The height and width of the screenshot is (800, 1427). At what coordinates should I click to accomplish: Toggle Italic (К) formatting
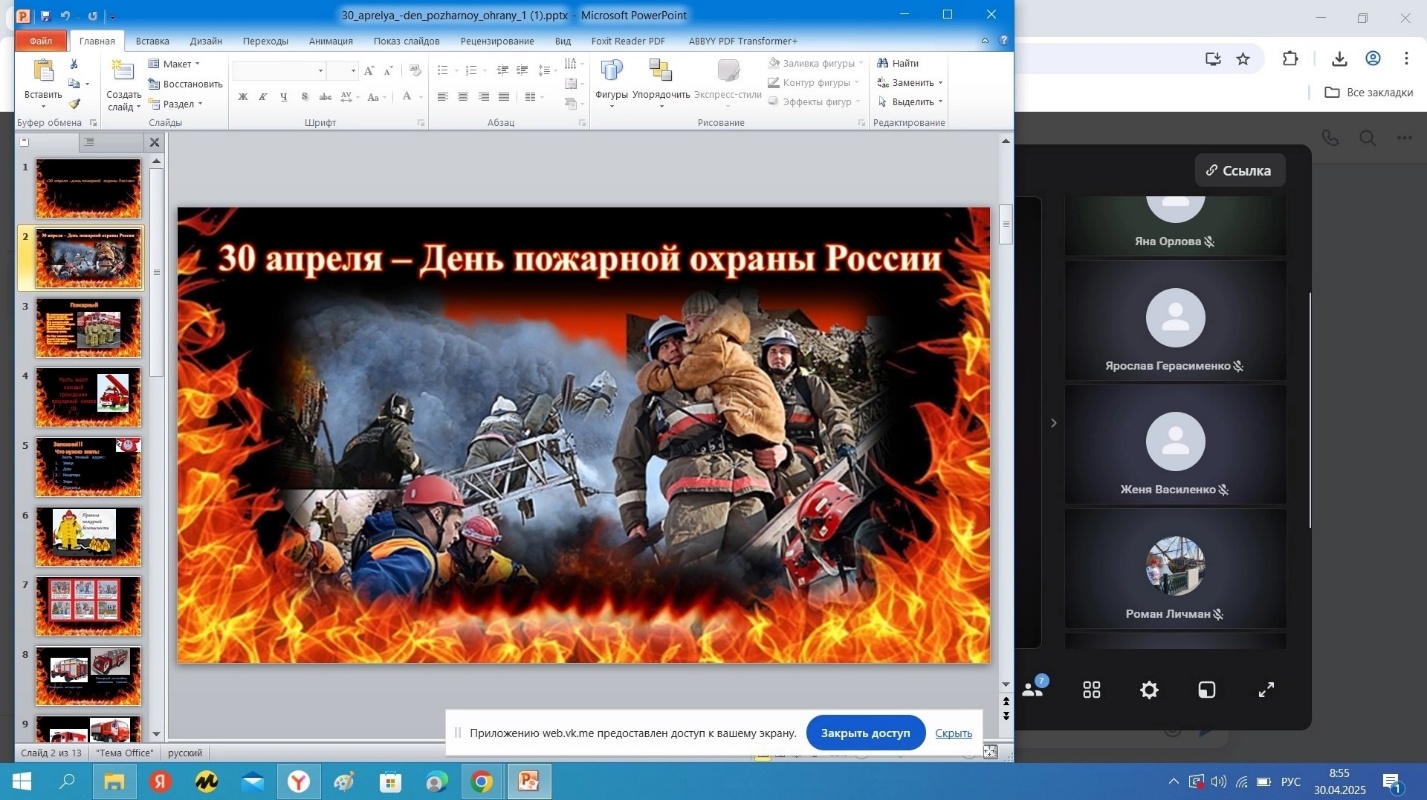point(263,97)
